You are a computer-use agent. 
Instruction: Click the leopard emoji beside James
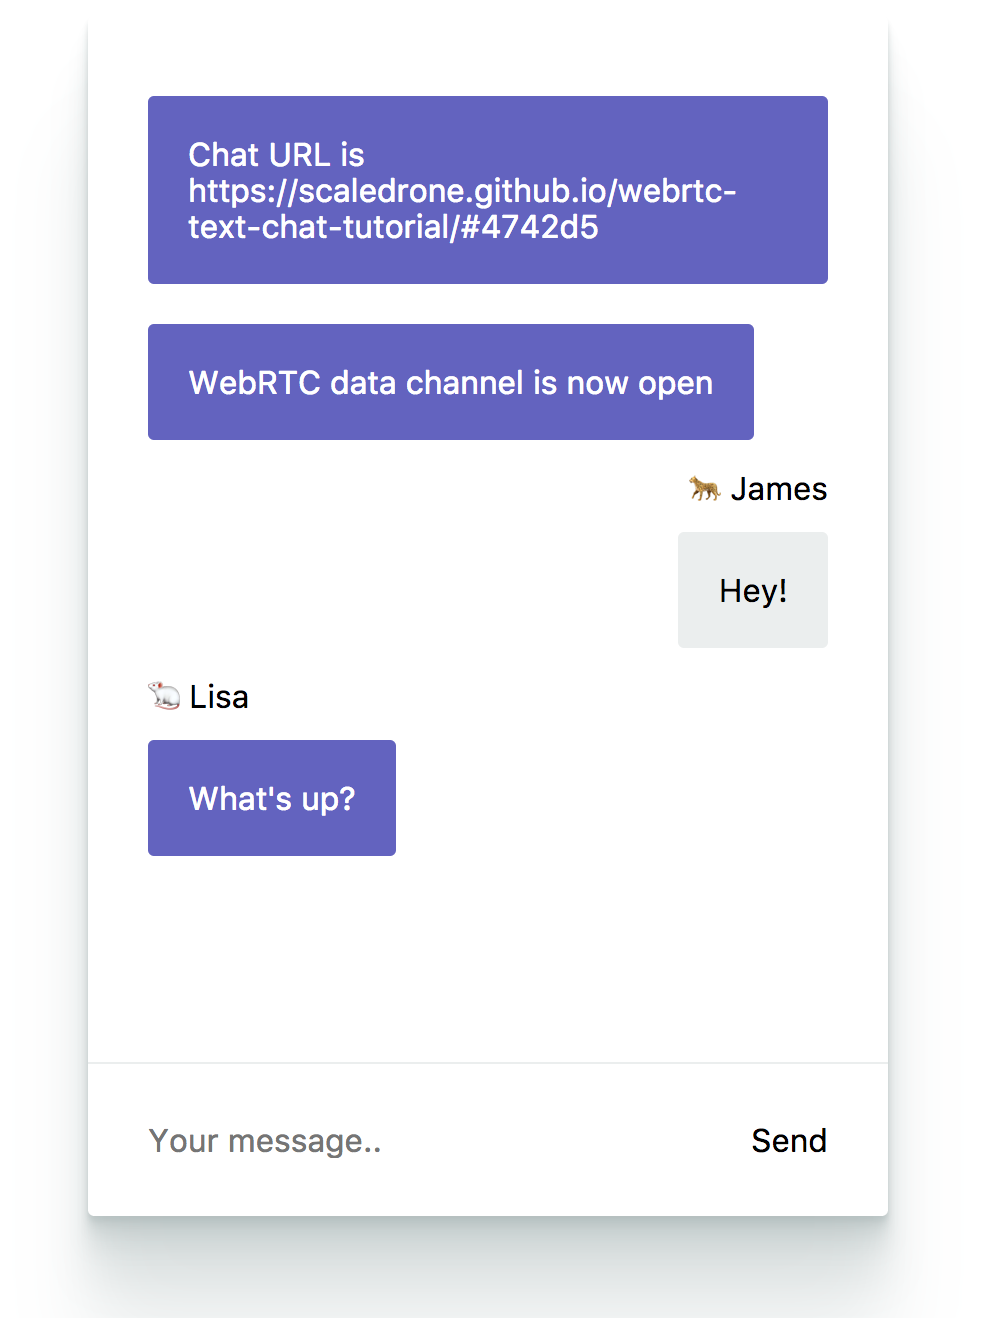[x=704, y=489]
